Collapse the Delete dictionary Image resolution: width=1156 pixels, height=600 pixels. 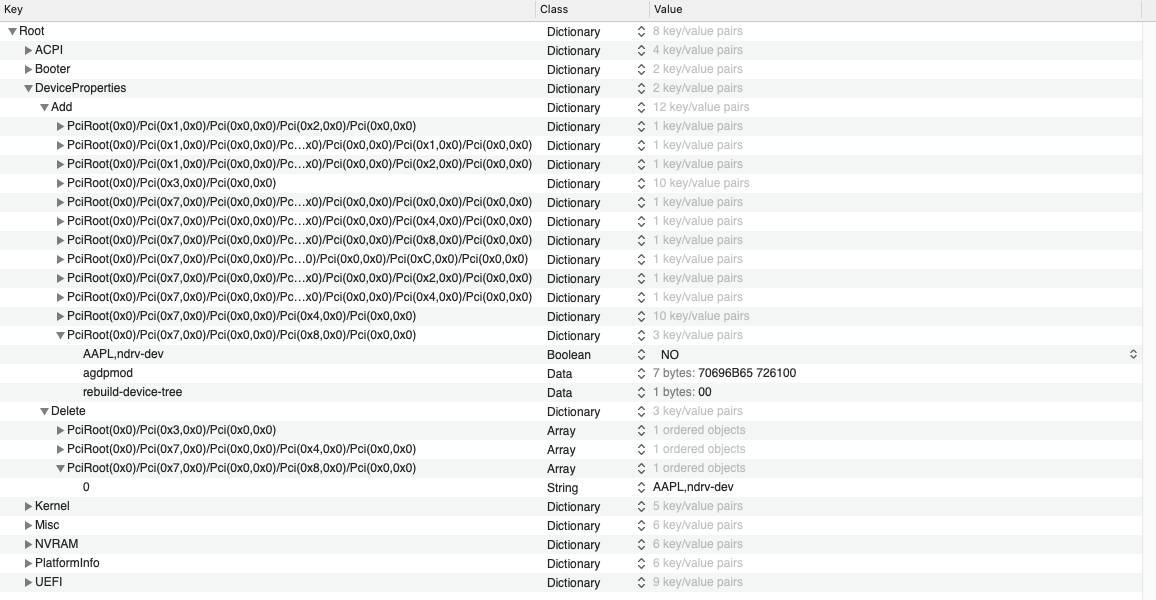click(x=44, y=411)
